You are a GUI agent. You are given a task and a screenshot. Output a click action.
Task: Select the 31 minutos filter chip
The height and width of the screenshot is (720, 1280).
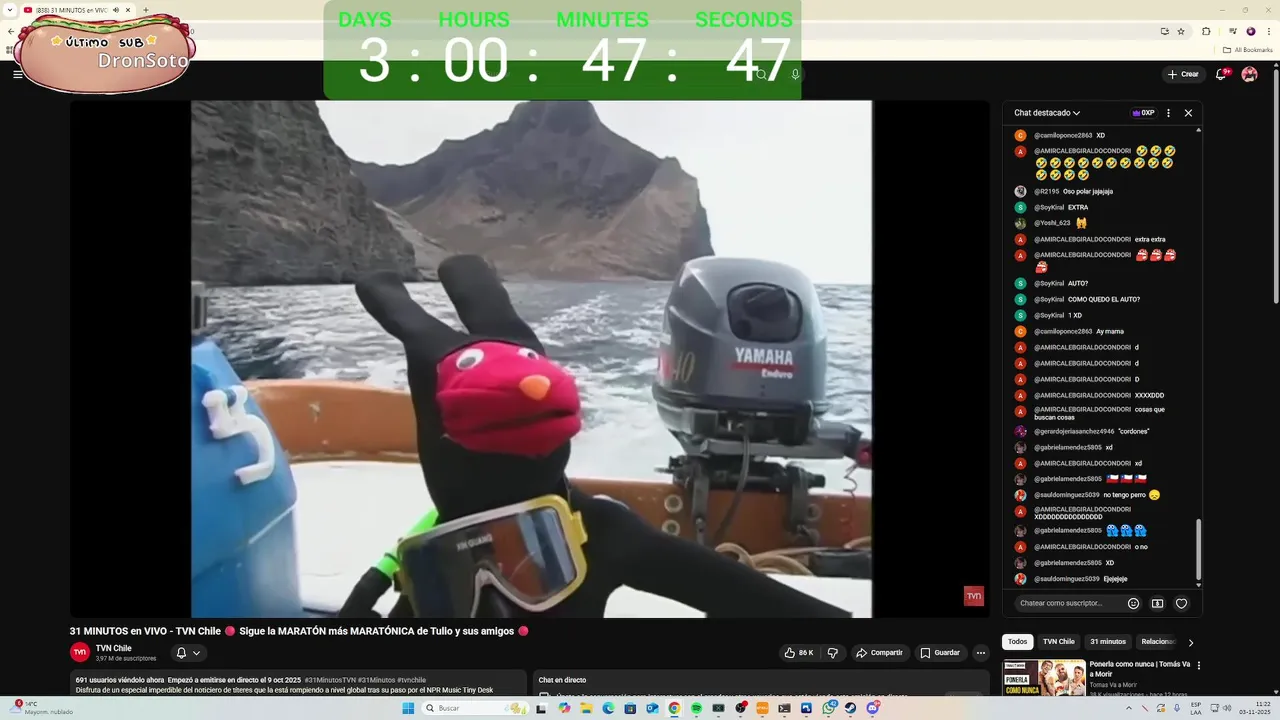(x=1108, y=642)
